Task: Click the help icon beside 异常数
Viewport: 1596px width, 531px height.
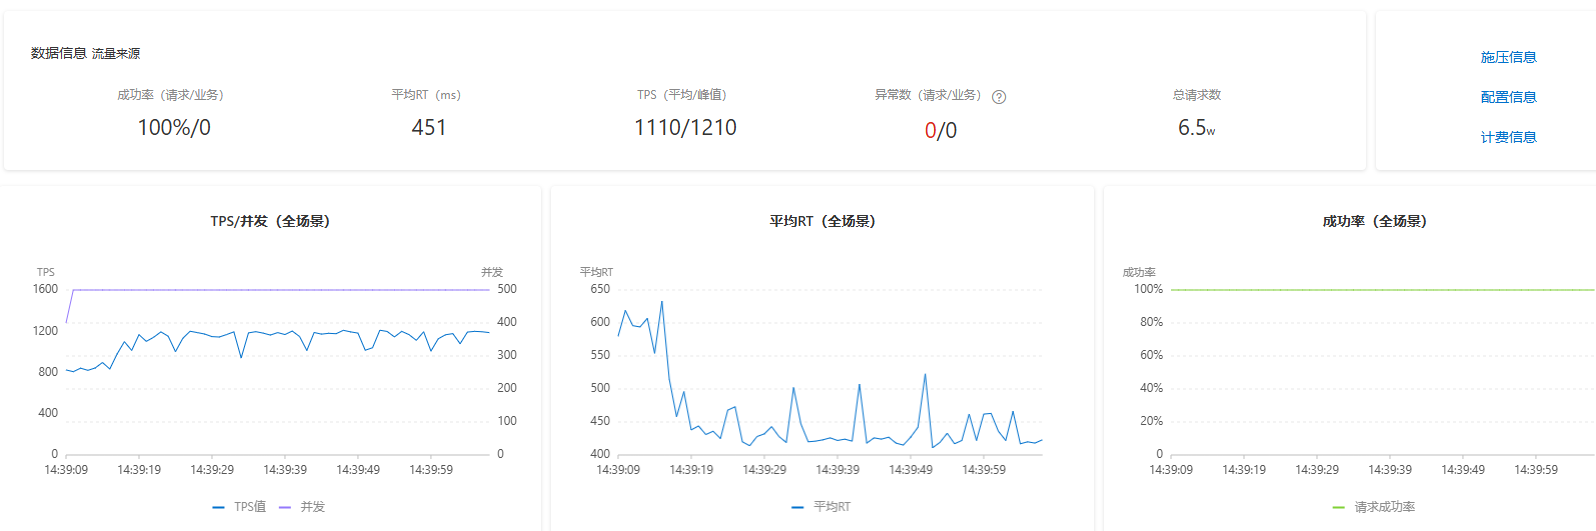Action: 999,97
